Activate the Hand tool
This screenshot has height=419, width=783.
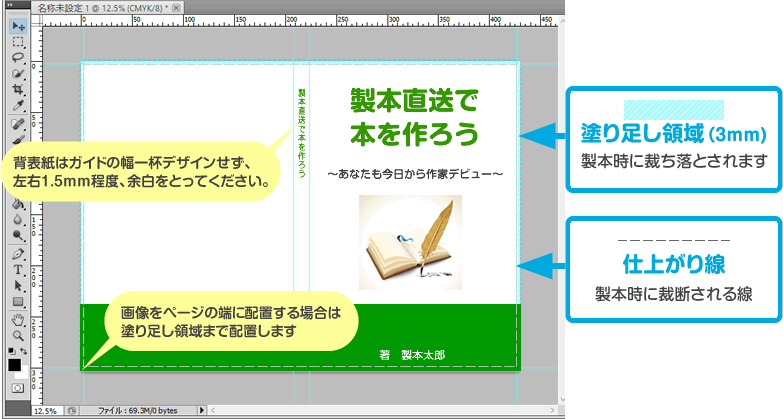pyautogui.click(x=18, y=320)
